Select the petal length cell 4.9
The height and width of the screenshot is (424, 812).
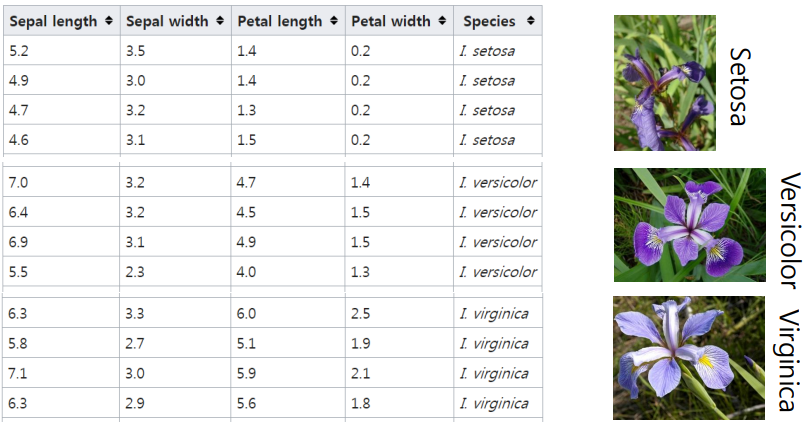288,242
